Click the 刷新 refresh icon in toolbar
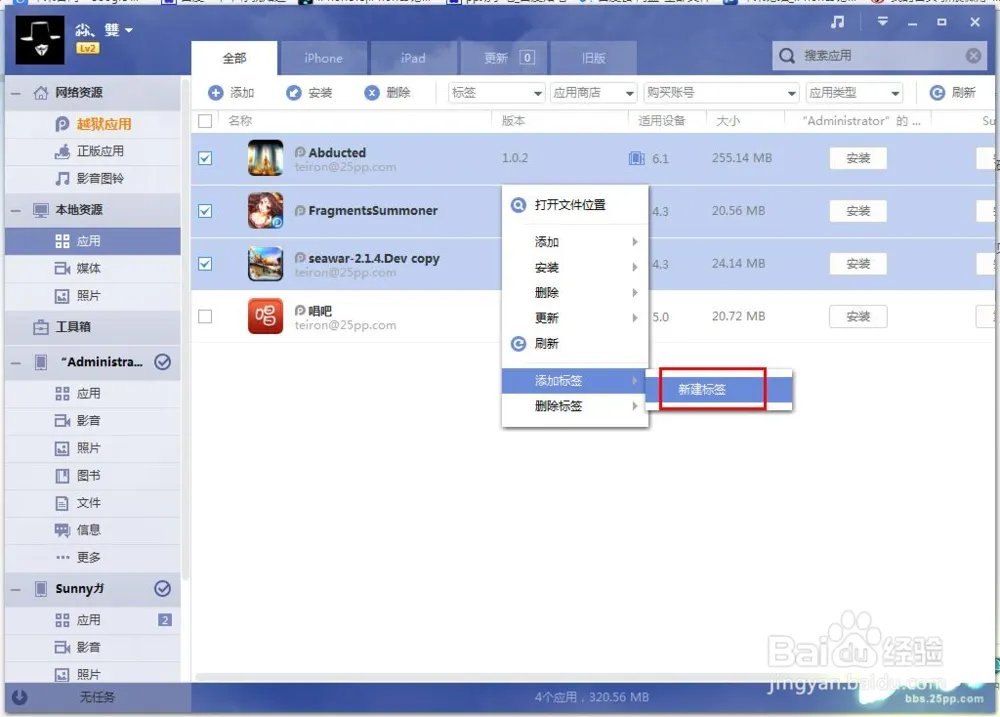 (x=937, y=93)
